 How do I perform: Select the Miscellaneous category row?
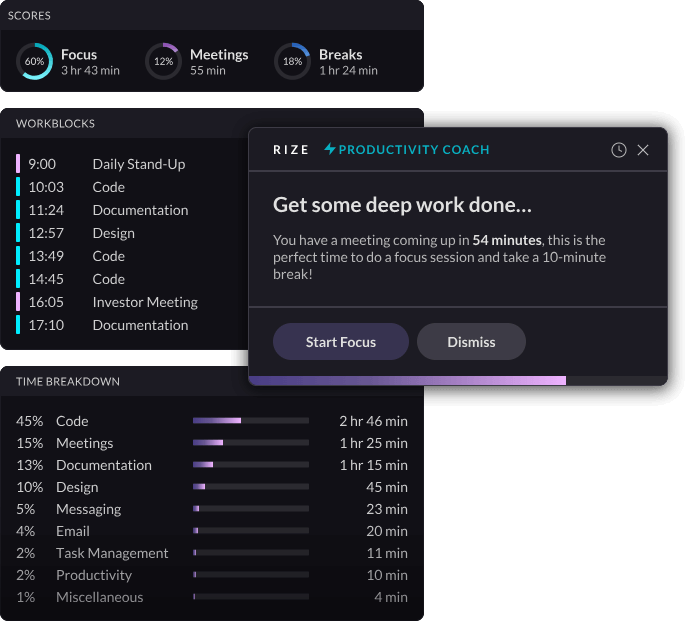(212, 597)
